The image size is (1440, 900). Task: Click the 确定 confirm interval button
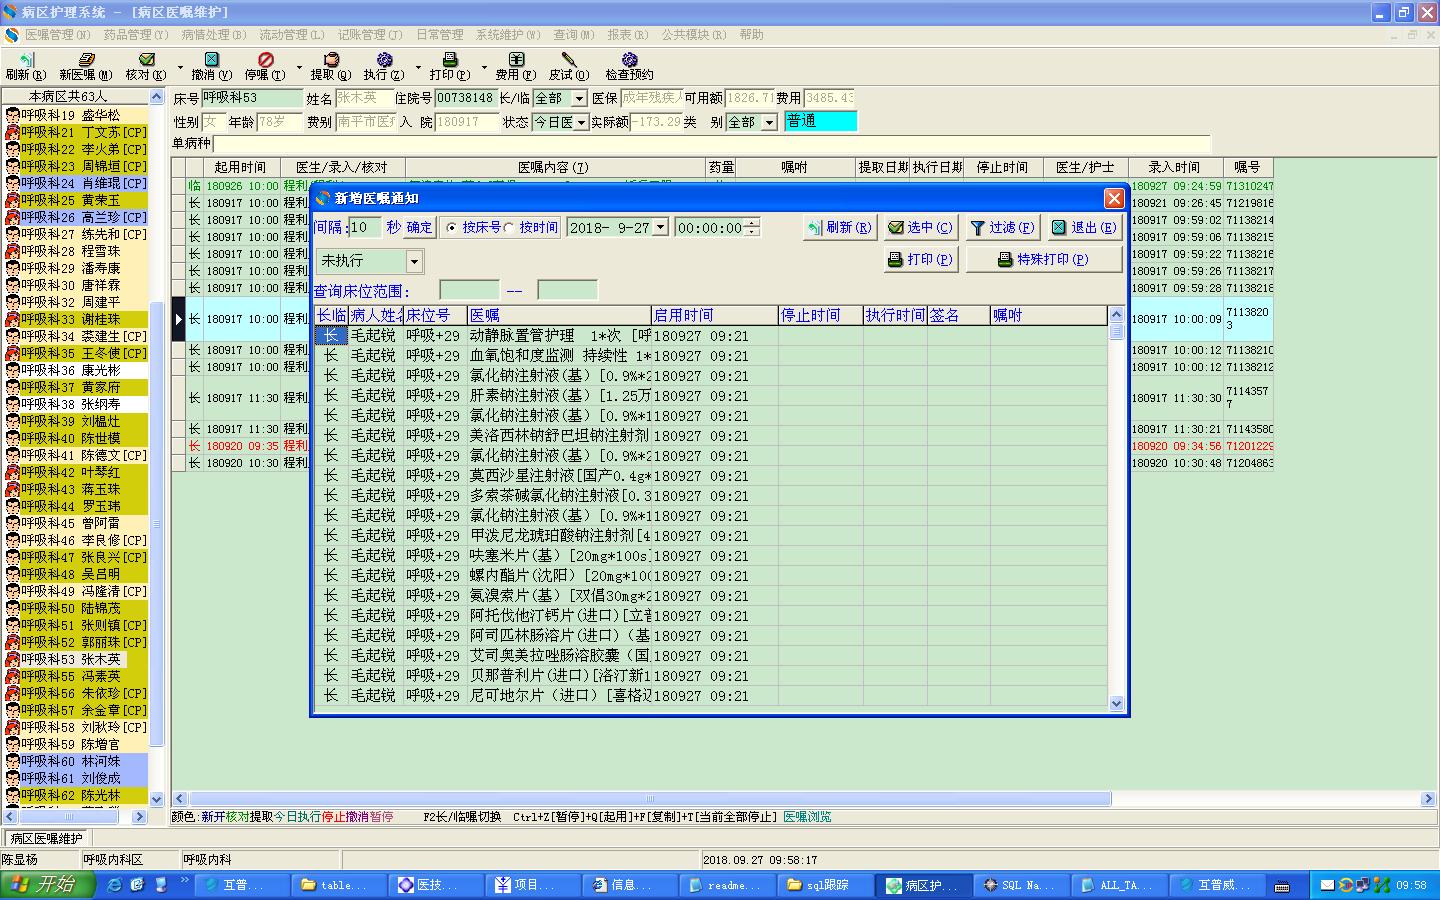[x=419, y=228]
